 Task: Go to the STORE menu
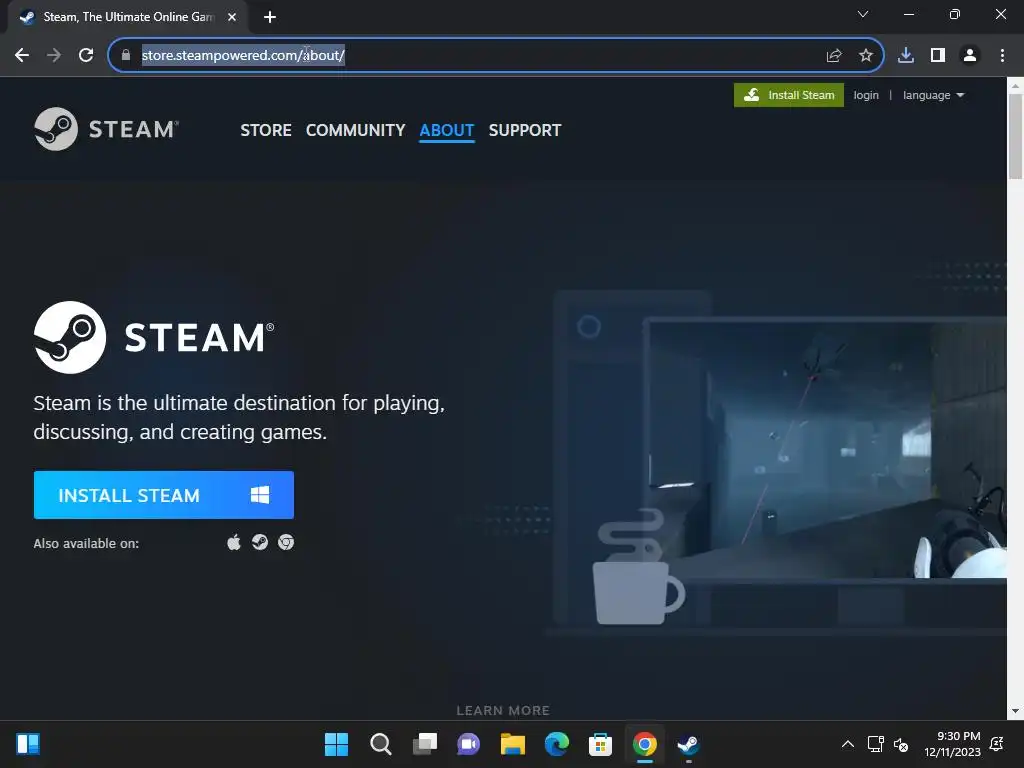[266, 130]
